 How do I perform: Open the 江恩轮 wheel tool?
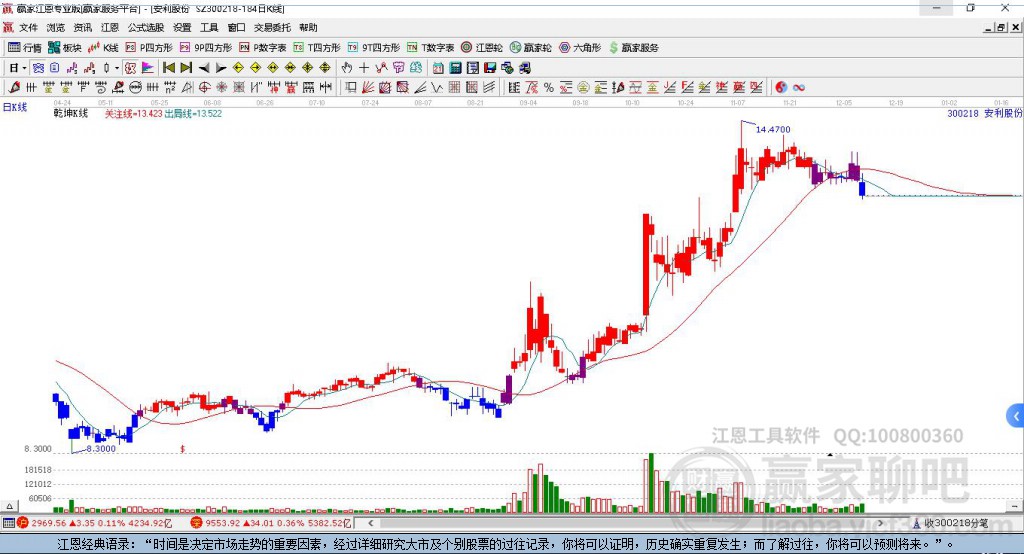(482, 48)
